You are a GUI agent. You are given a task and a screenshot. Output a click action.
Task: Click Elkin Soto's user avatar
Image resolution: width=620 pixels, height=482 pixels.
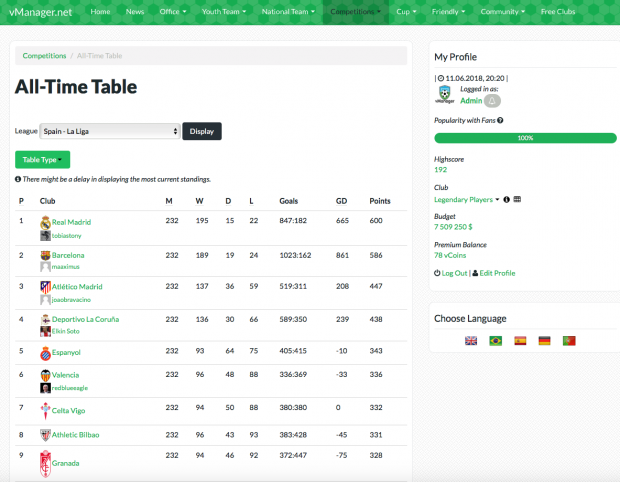tap(45, 331)
